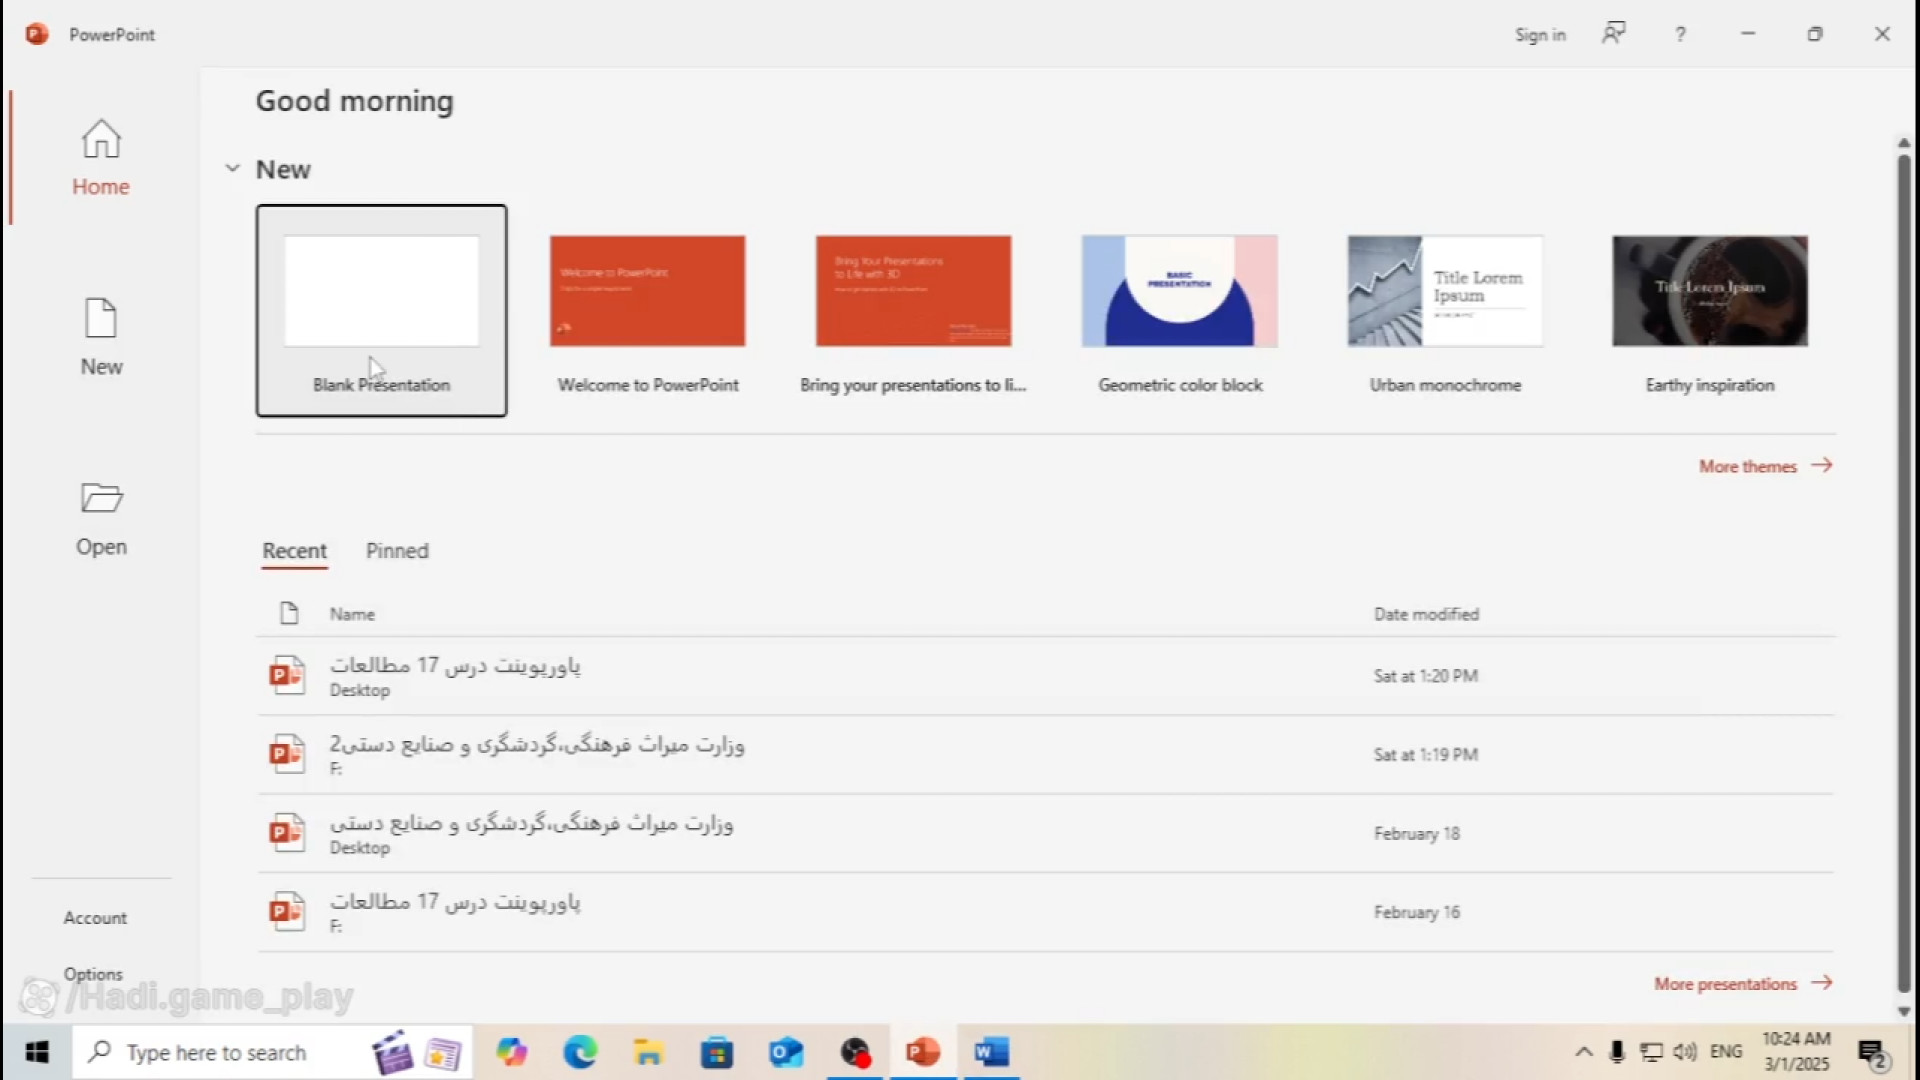The width and height of the screenshot is (1920, 1080).
Task: Click the vertical scrollbar up arrow
Action: click(x=1904, y=143)
